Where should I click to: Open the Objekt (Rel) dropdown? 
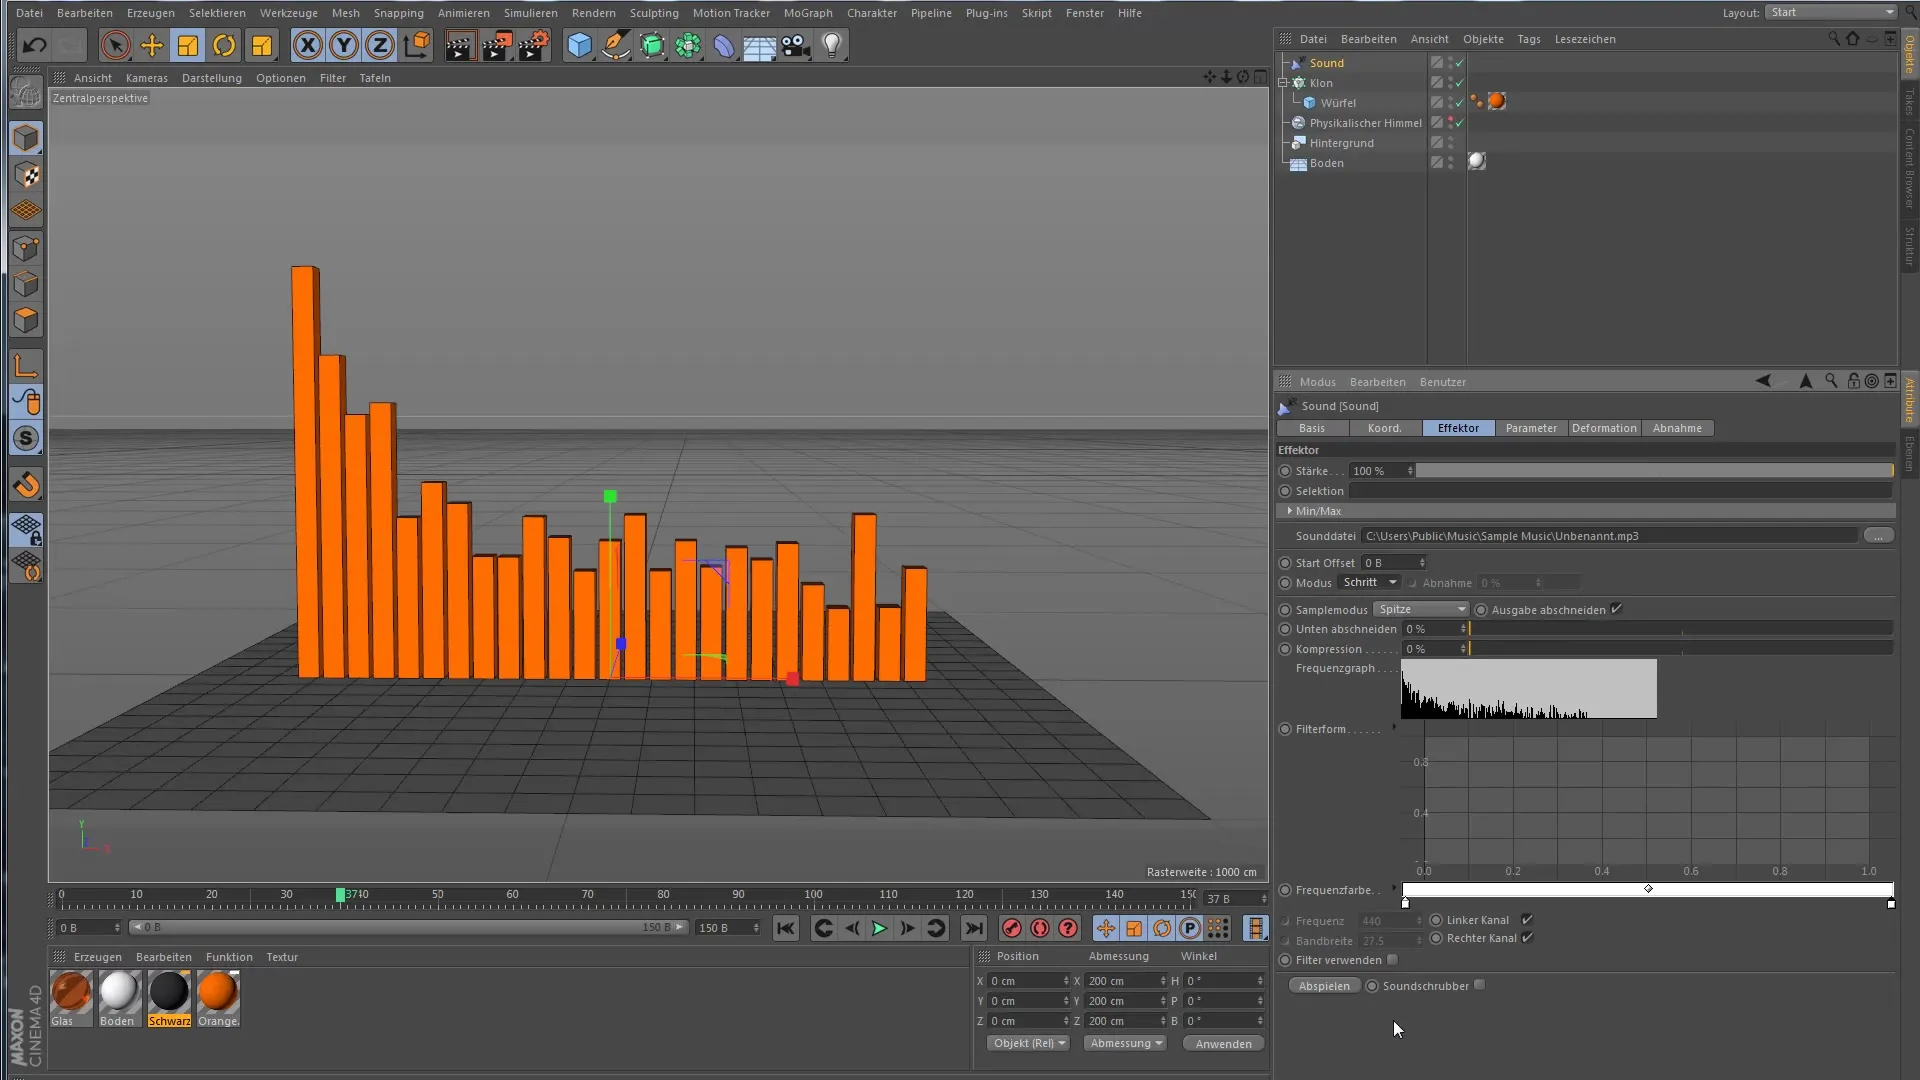tap(1029, 1043)
